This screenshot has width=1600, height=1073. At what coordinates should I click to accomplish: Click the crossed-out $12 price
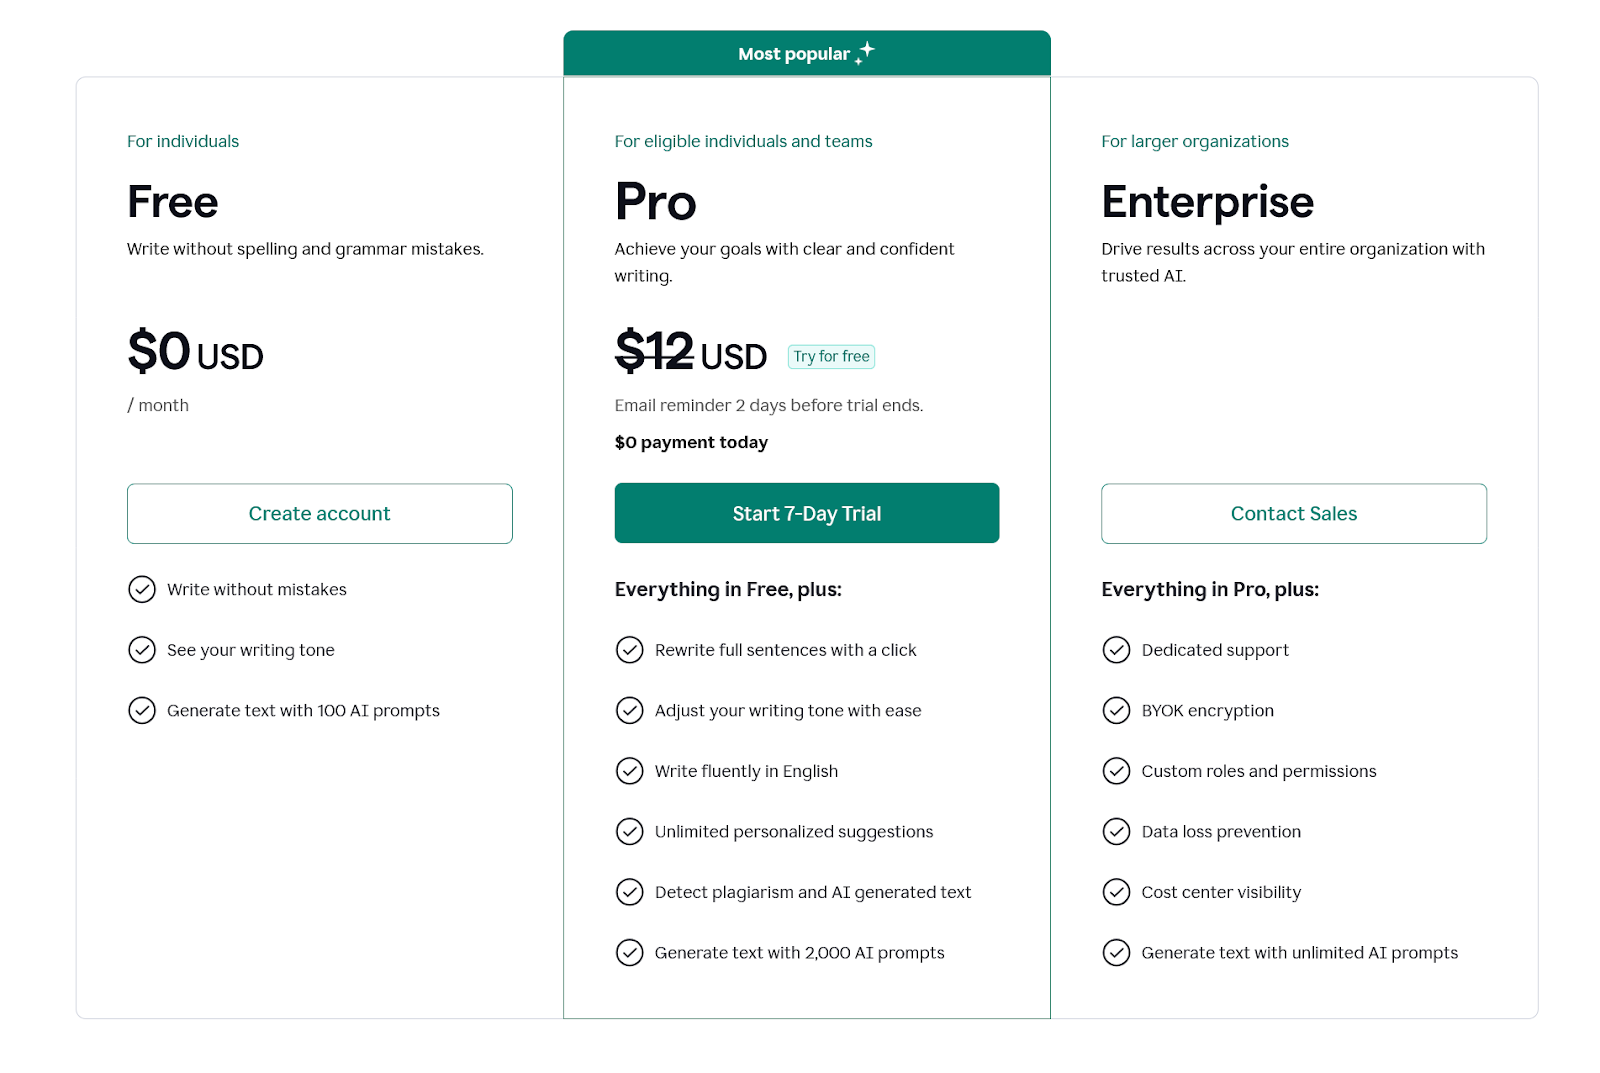tap(654, 351)
